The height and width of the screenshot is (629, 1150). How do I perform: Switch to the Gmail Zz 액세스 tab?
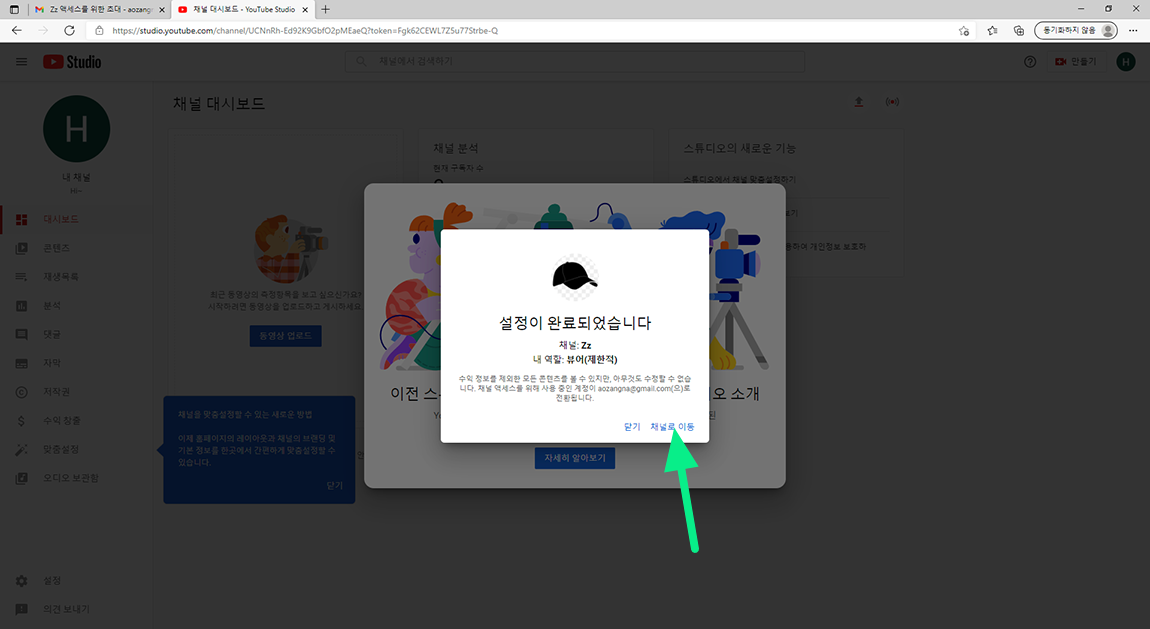point(99,10)
